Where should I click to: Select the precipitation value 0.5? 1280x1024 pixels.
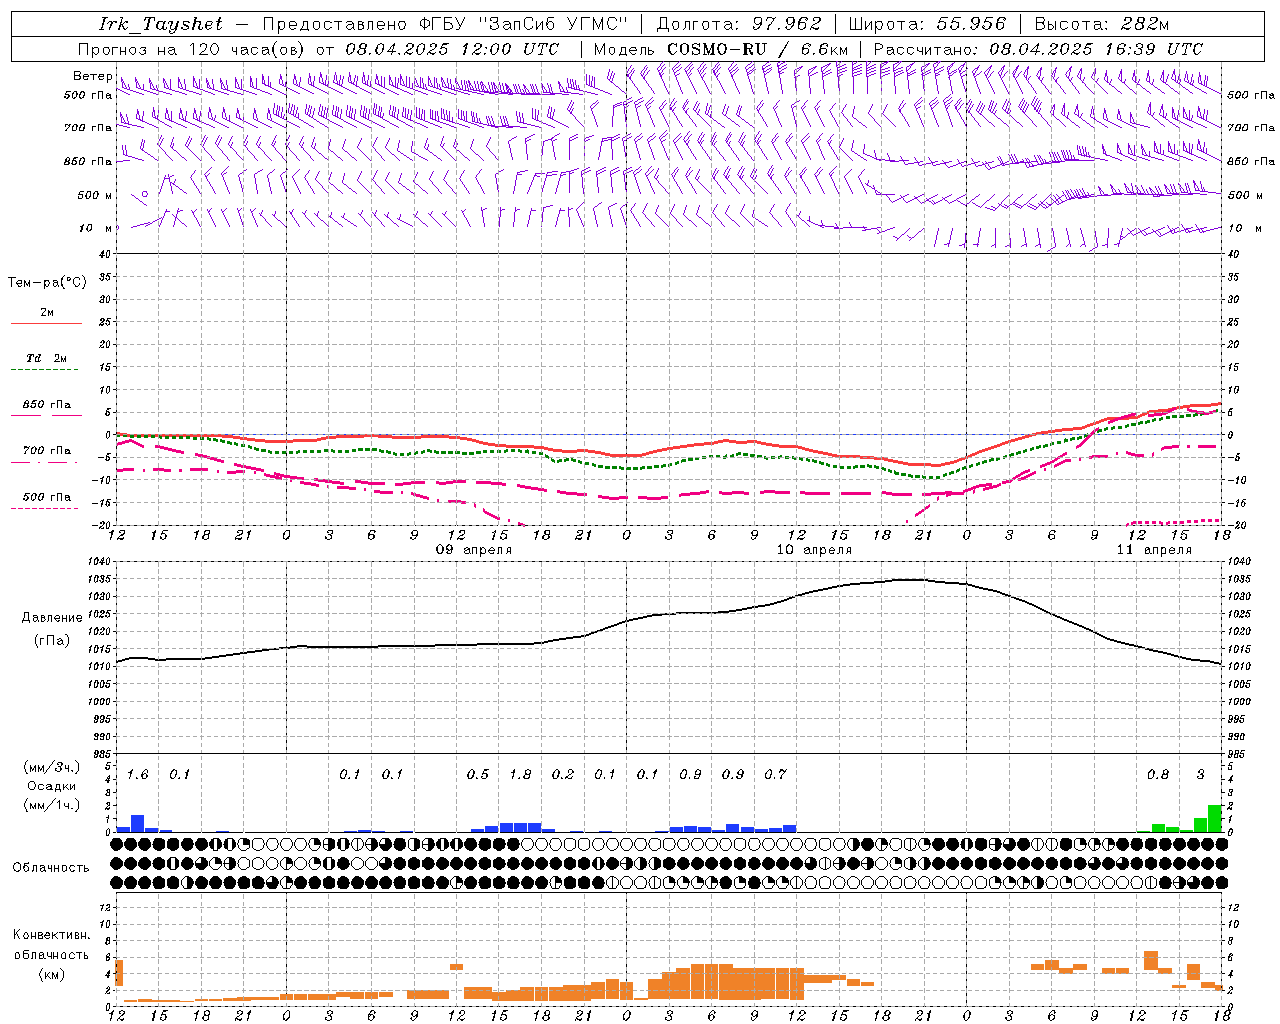(478, 775)
